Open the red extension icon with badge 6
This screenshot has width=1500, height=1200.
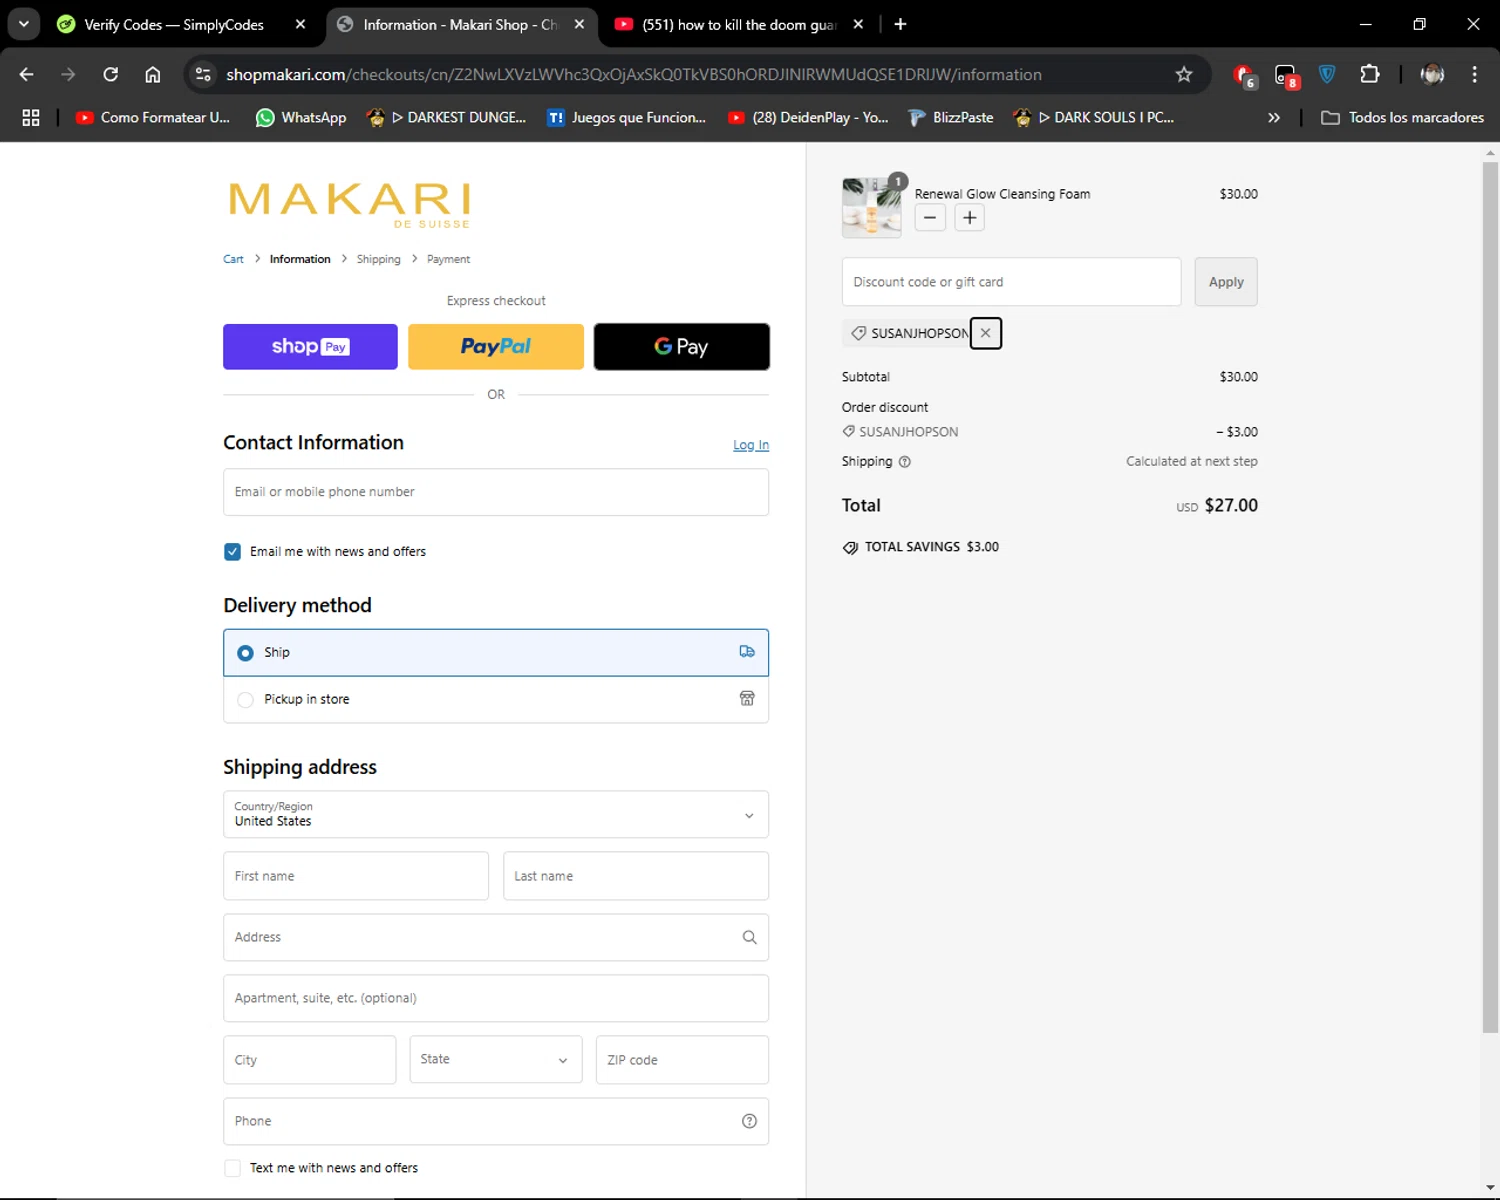[x=1244, y=75]
